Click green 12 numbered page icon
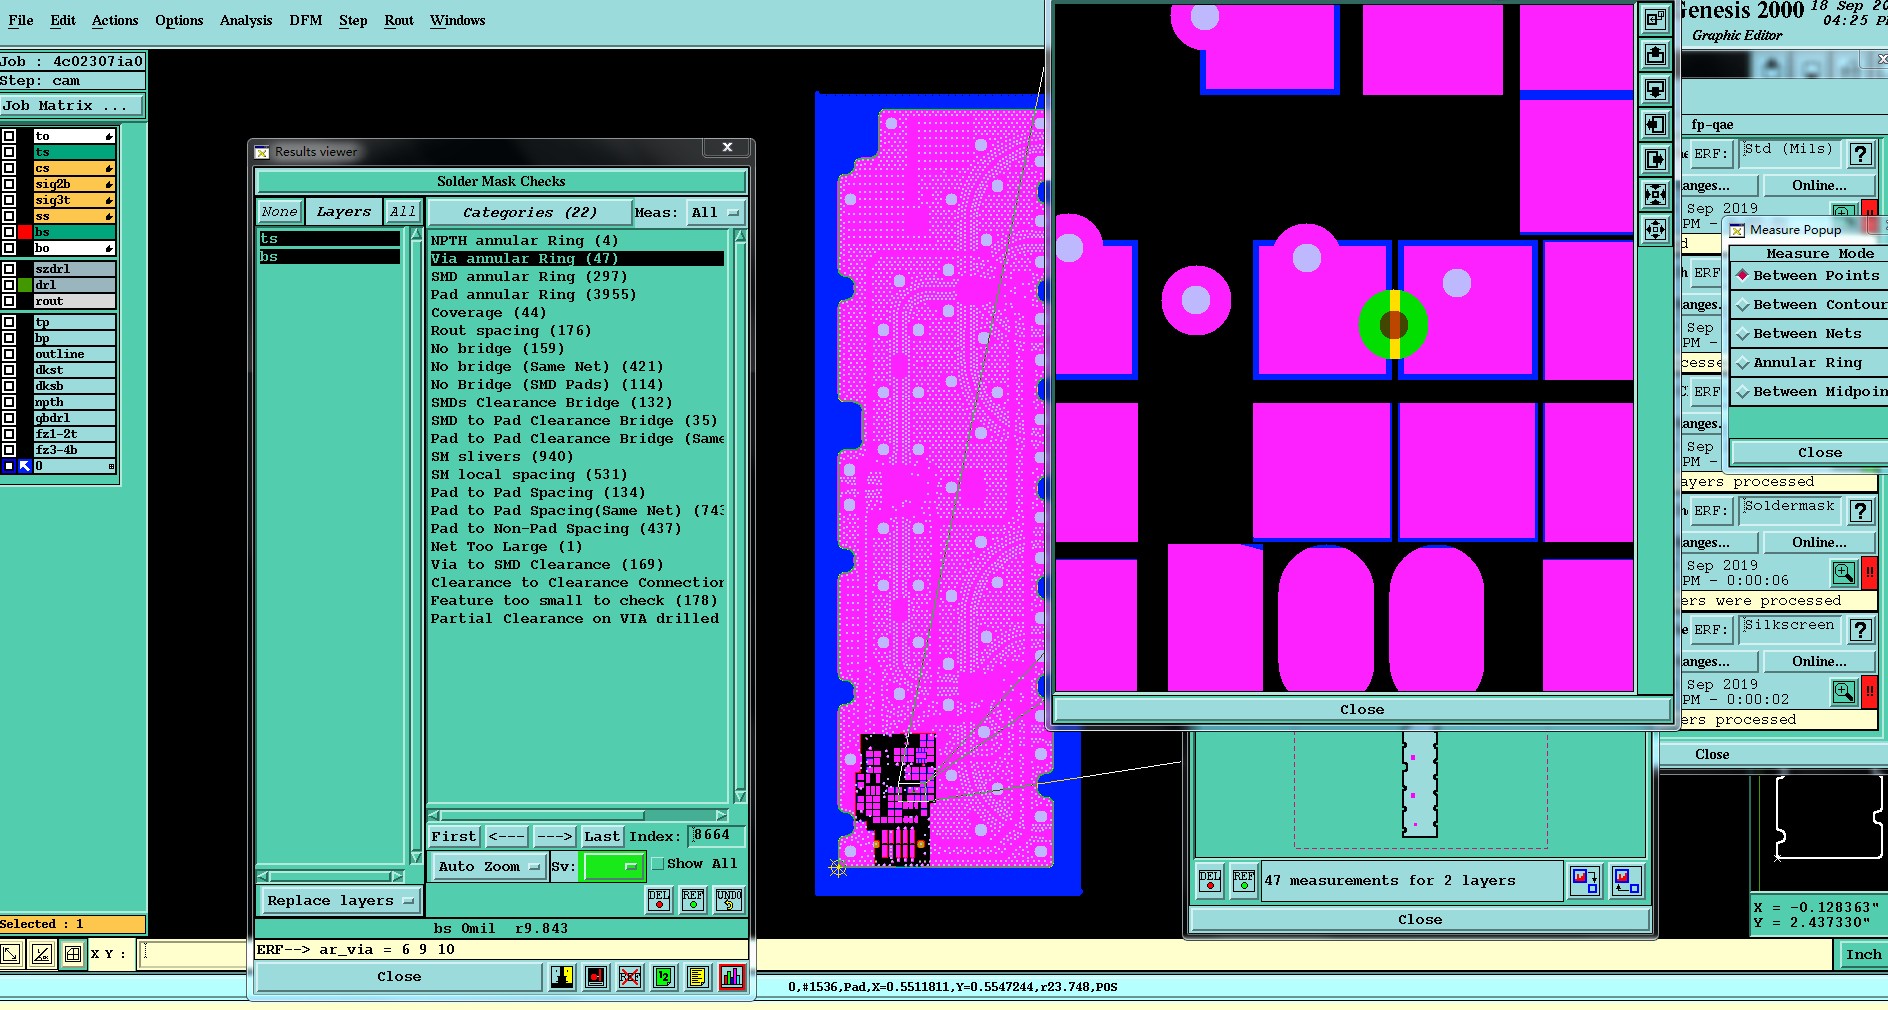Viewport: 1888px width, 1010px height. 664,977
